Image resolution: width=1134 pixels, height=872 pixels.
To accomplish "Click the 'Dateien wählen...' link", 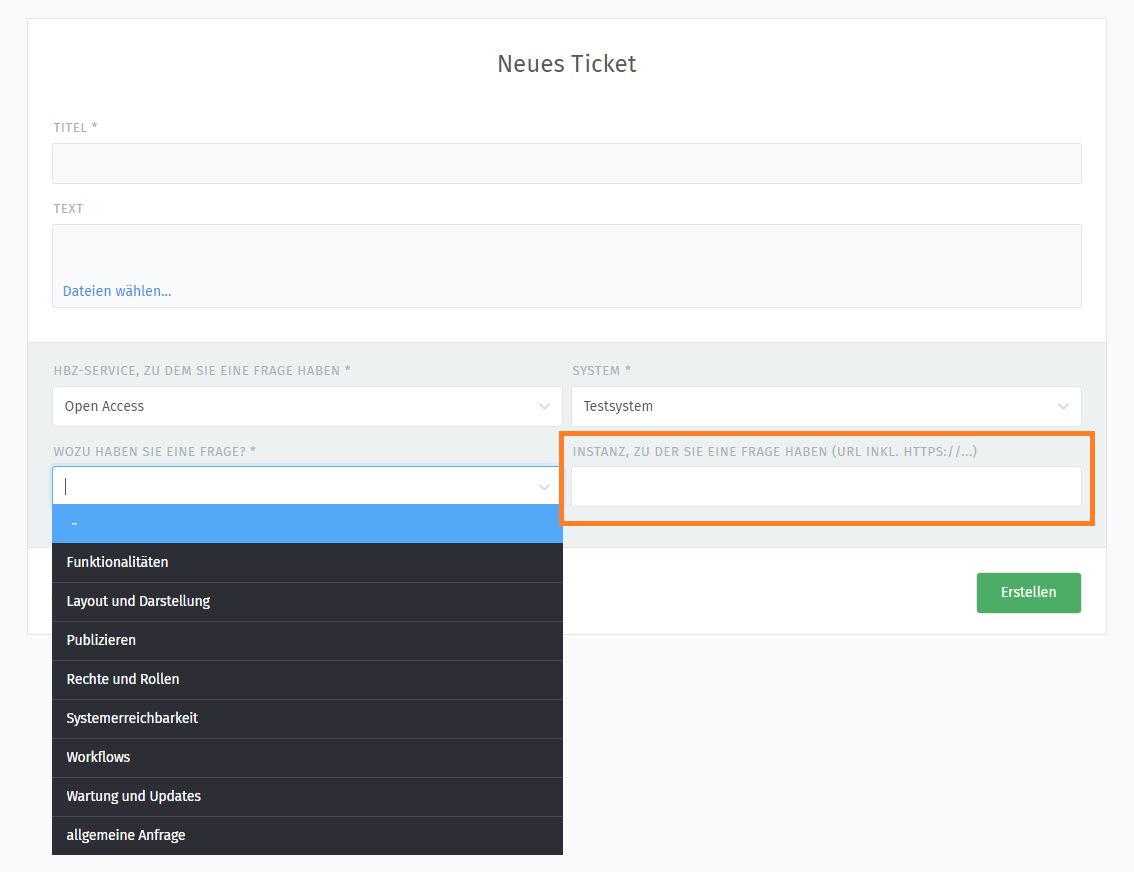I will tap(117, 291).
